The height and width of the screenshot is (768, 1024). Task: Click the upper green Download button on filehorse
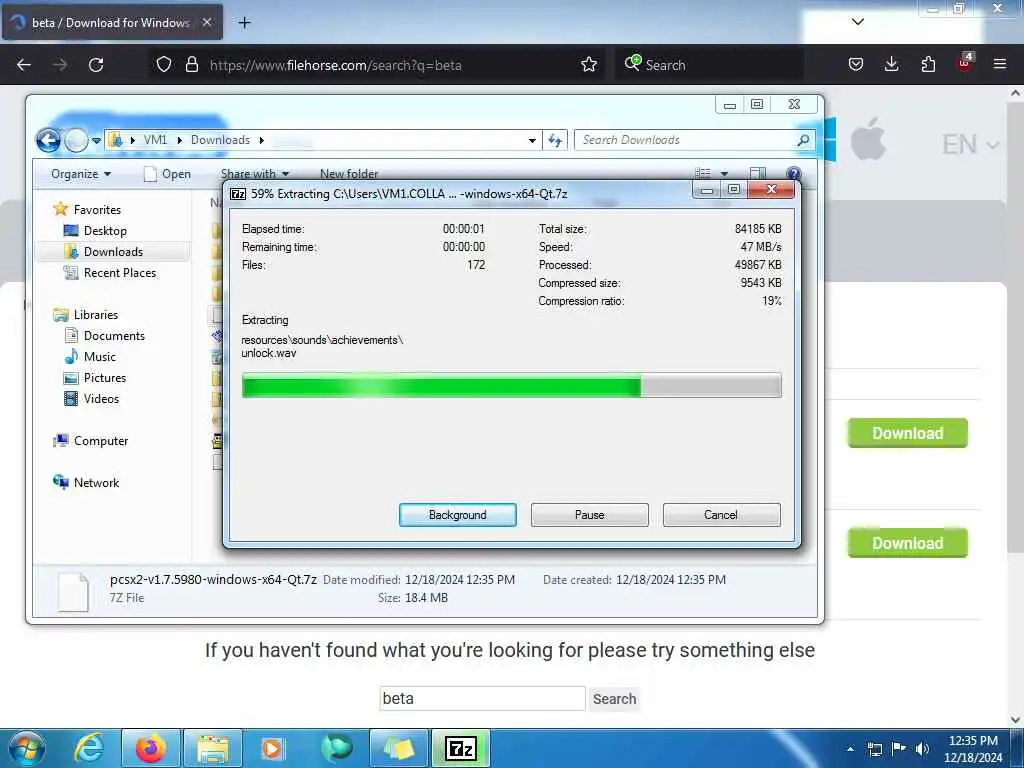point(907,433)
